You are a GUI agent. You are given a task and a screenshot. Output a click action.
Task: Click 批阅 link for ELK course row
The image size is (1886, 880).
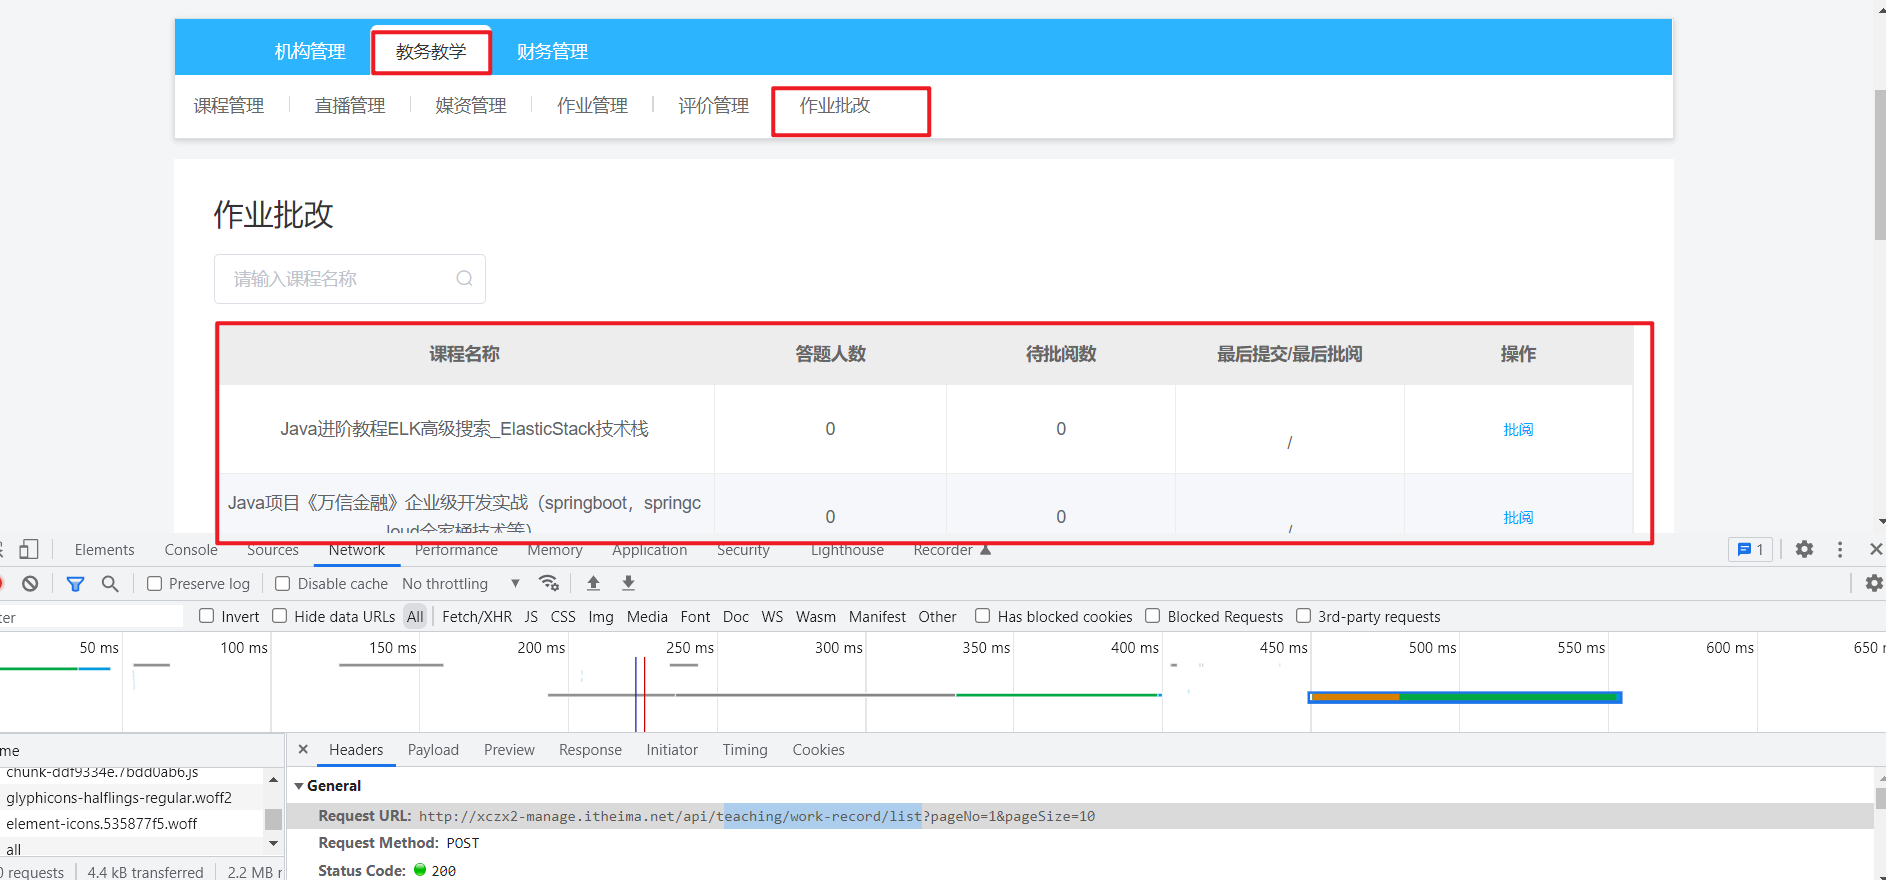[1518, 429]
